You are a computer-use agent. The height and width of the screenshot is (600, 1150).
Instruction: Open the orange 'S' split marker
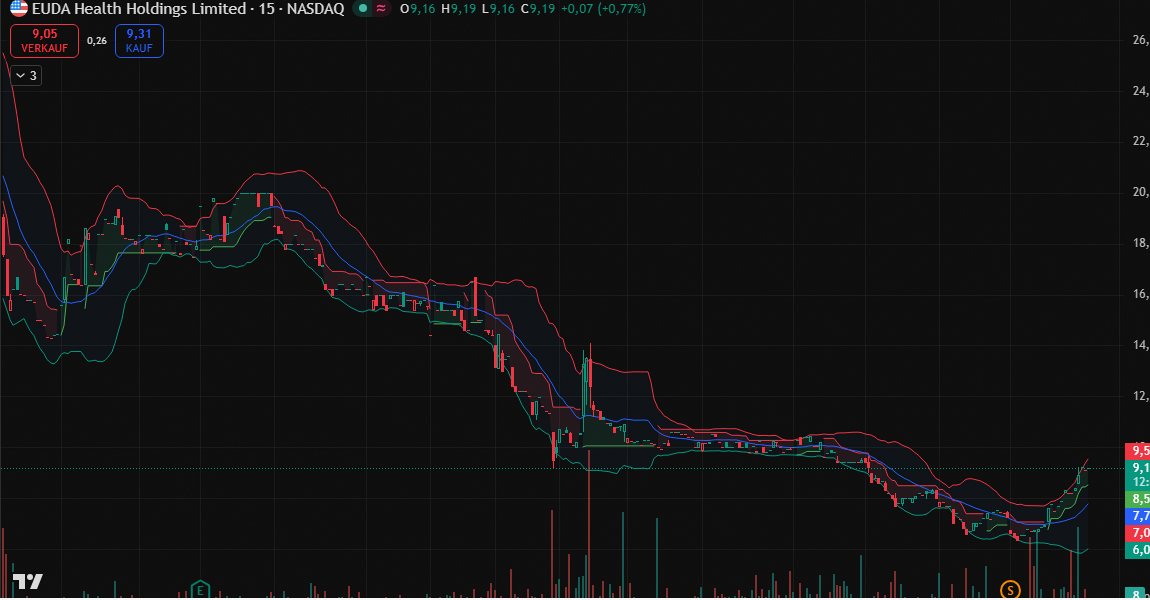[x=1010, y=590]
